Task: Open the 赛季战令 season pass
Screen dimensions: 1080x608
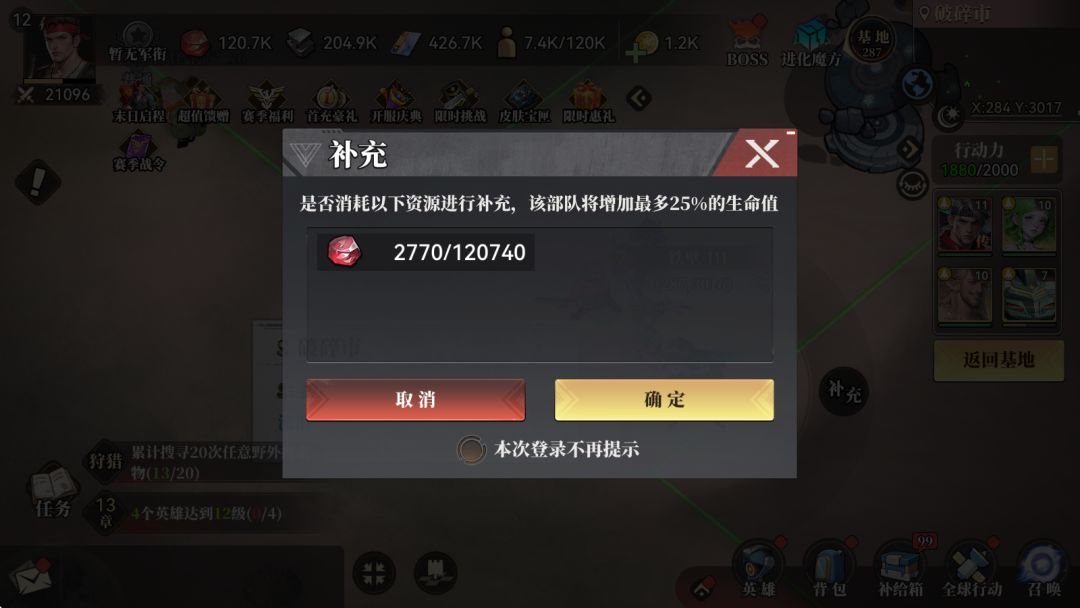Action: pos(138,151)
